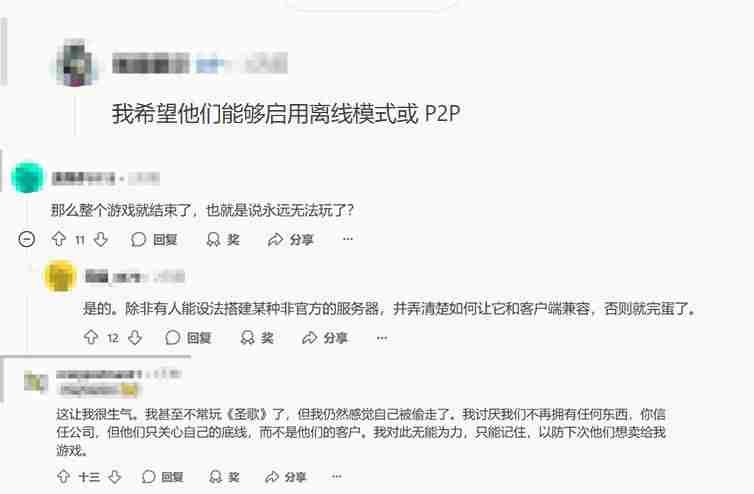Open more options on the bottom comment

337,477
